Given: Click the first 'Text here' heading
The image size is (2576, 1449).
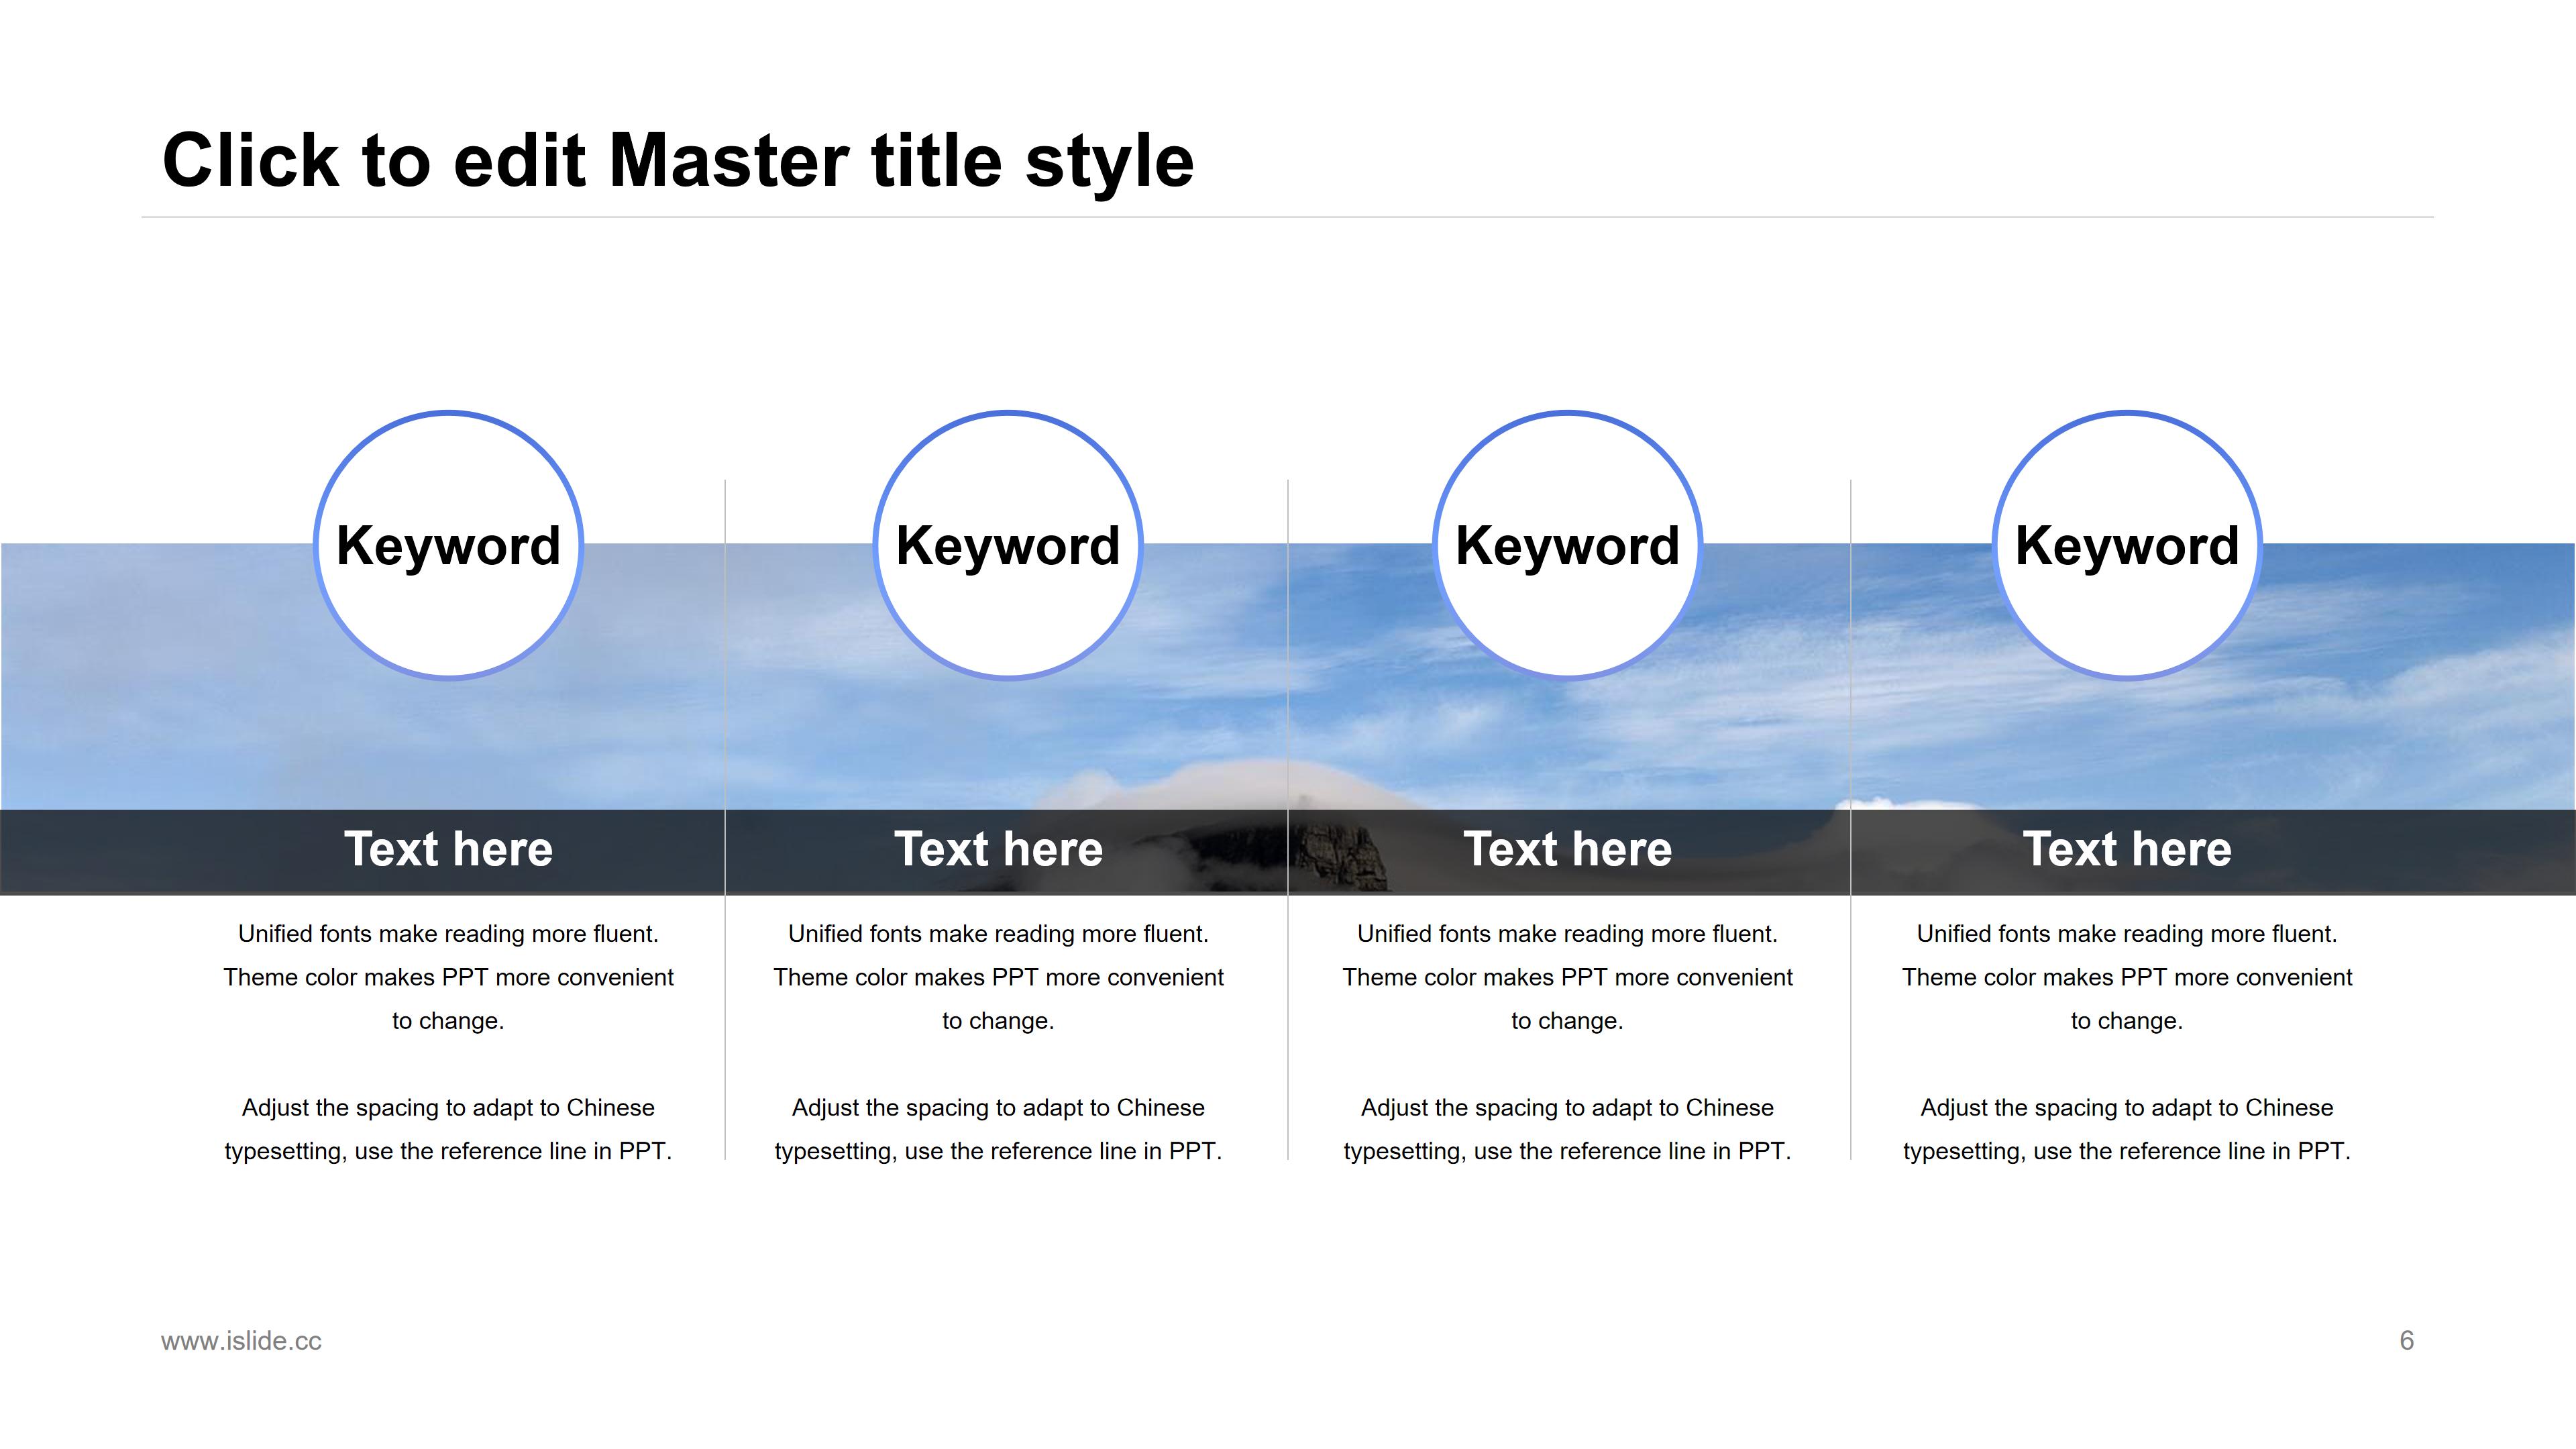Looking at the screenshot, I should (x=448, y=849).
